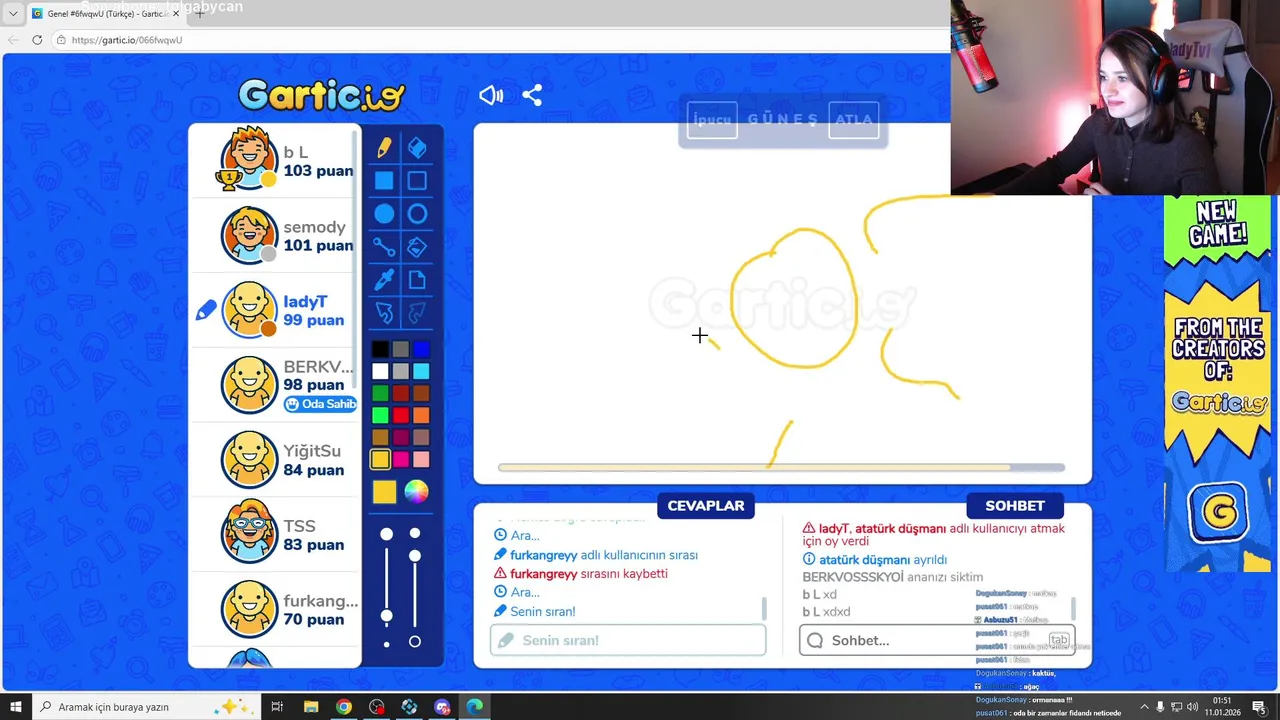This screenshot has height=720, width=1280.
Task: Open Google Chrome from the taskbar
Action: (343, 707)
